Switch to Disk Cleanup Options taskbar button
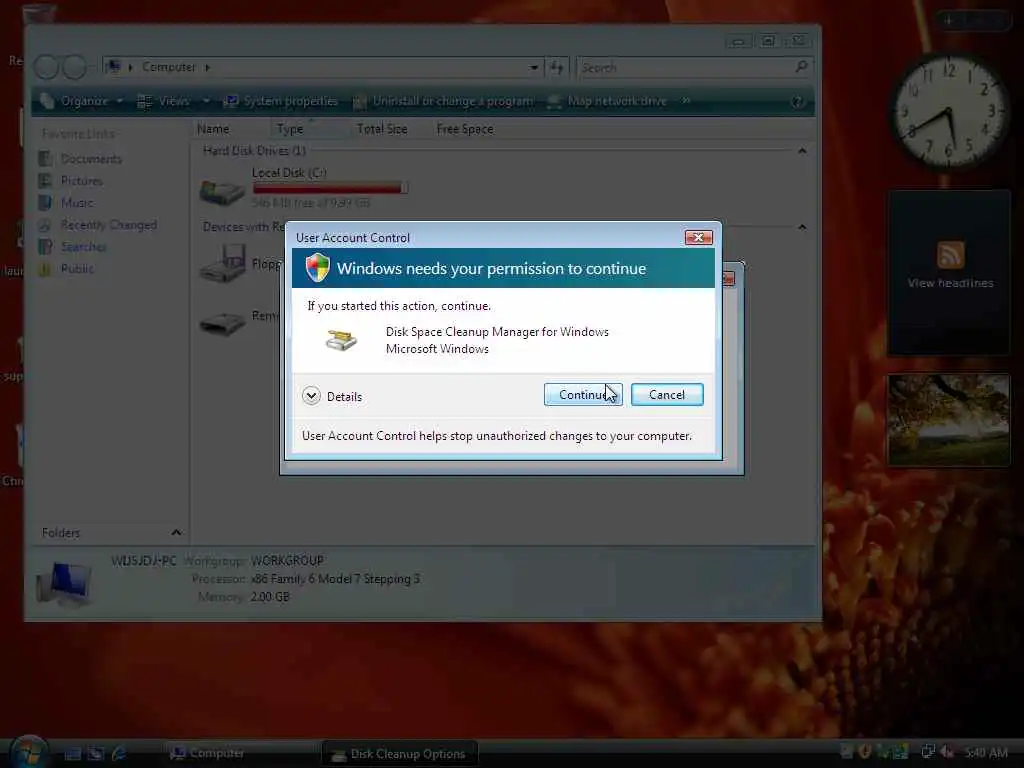The width and height of the screenshot is (1024, 768). [x=400, y=754]
